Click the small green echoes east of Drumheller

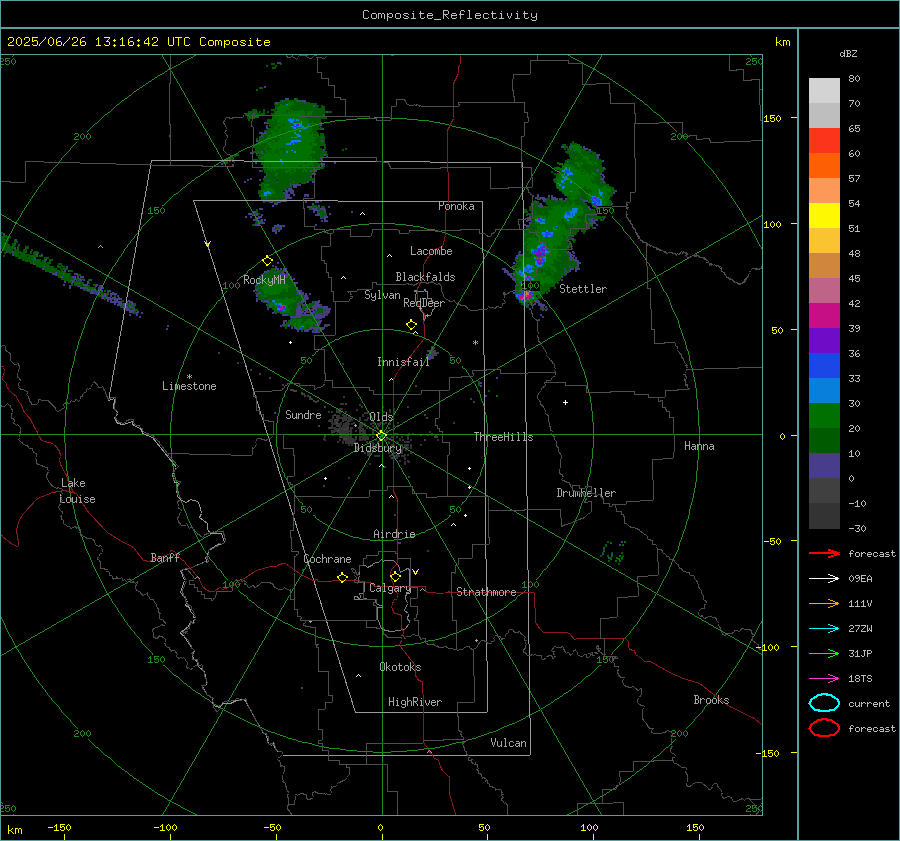(x=613, y=552)
